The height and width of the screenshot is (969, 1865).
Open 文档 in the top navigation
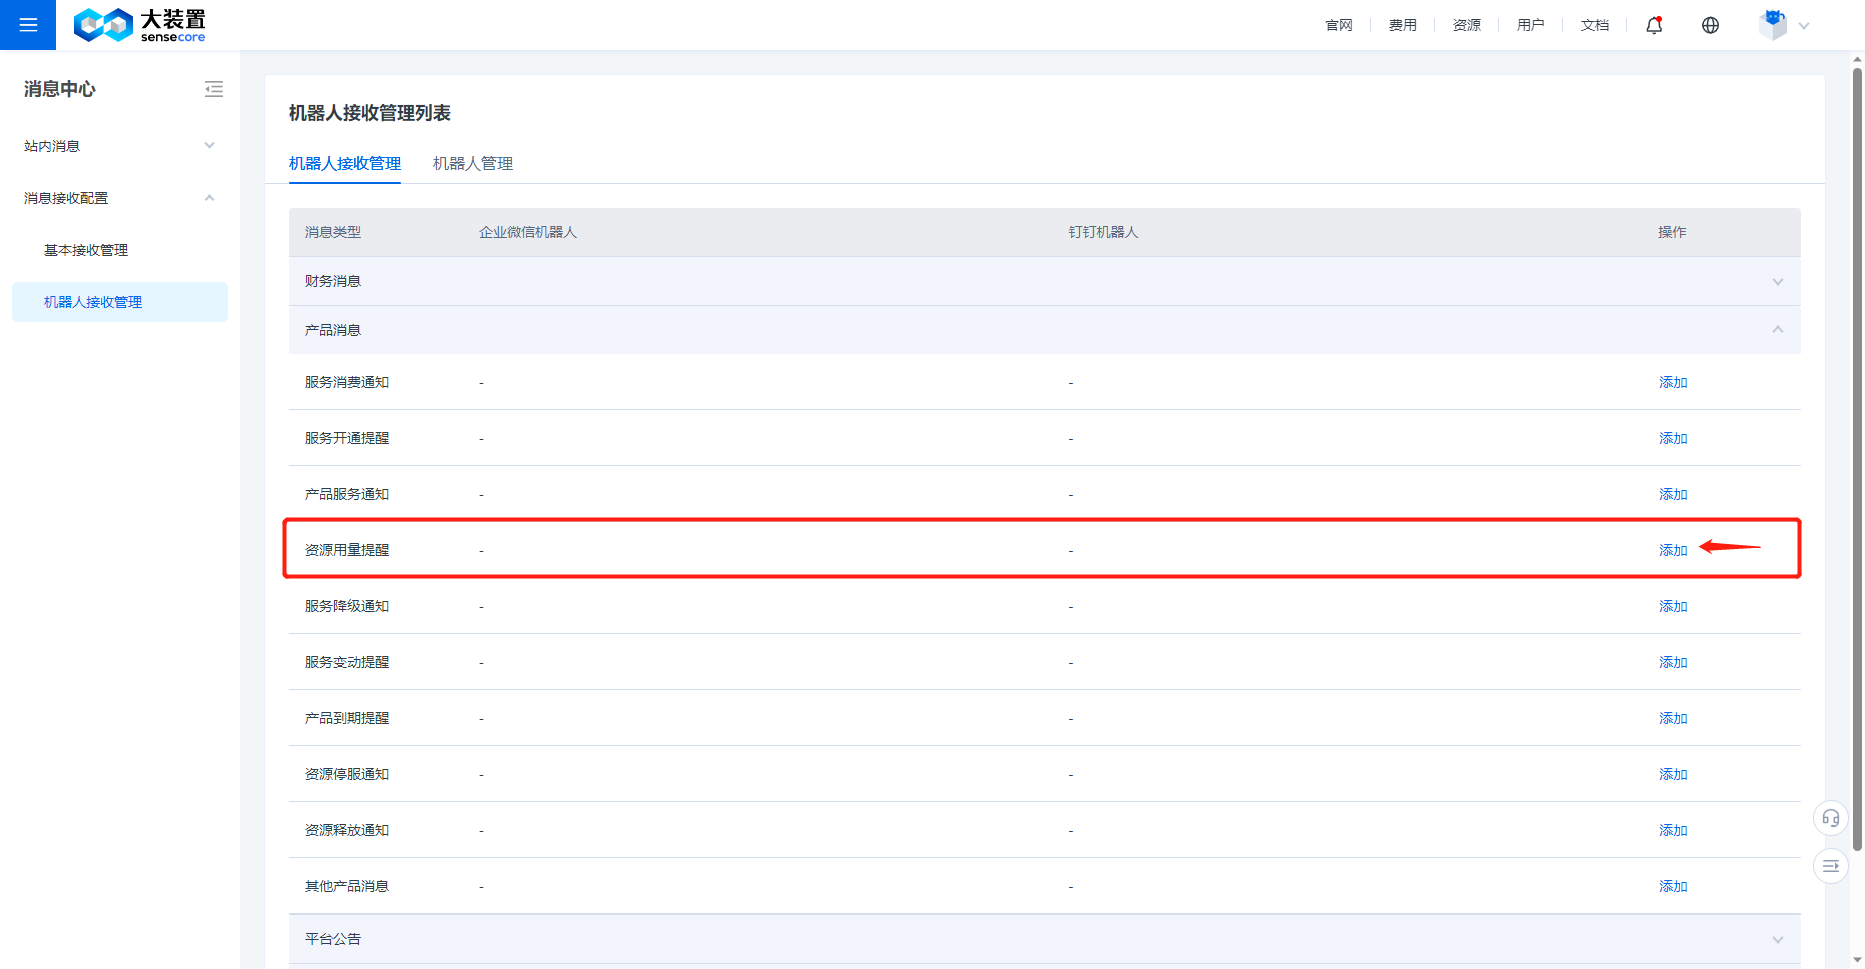click(1594, 25)
